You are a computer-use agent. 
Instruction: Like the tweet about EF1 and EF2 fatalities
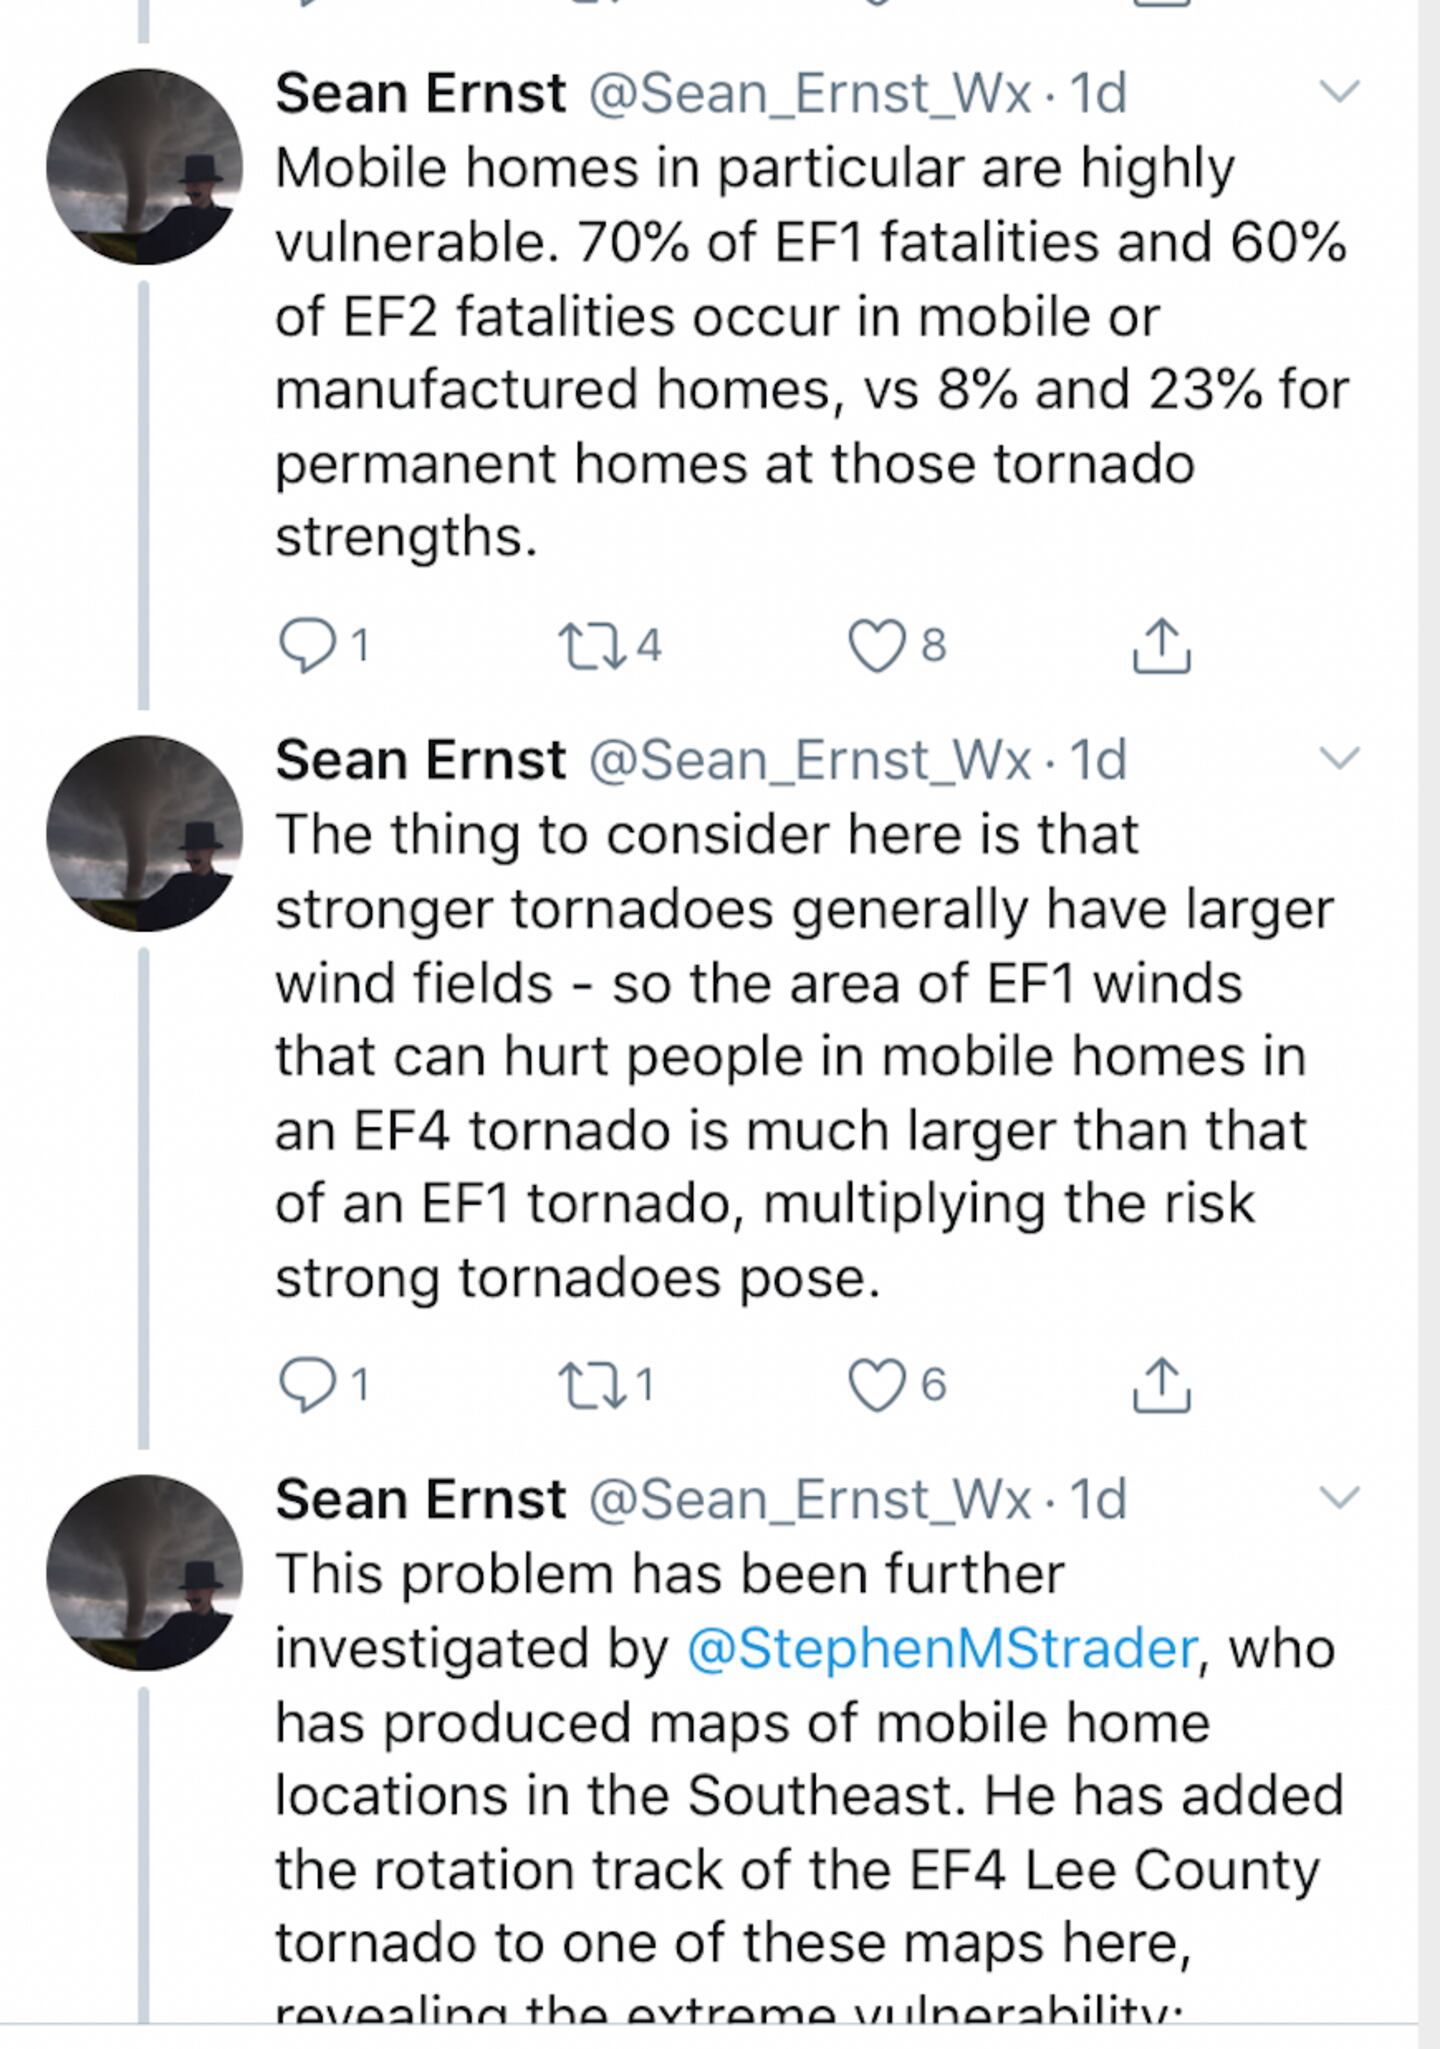tap(876, 645)
